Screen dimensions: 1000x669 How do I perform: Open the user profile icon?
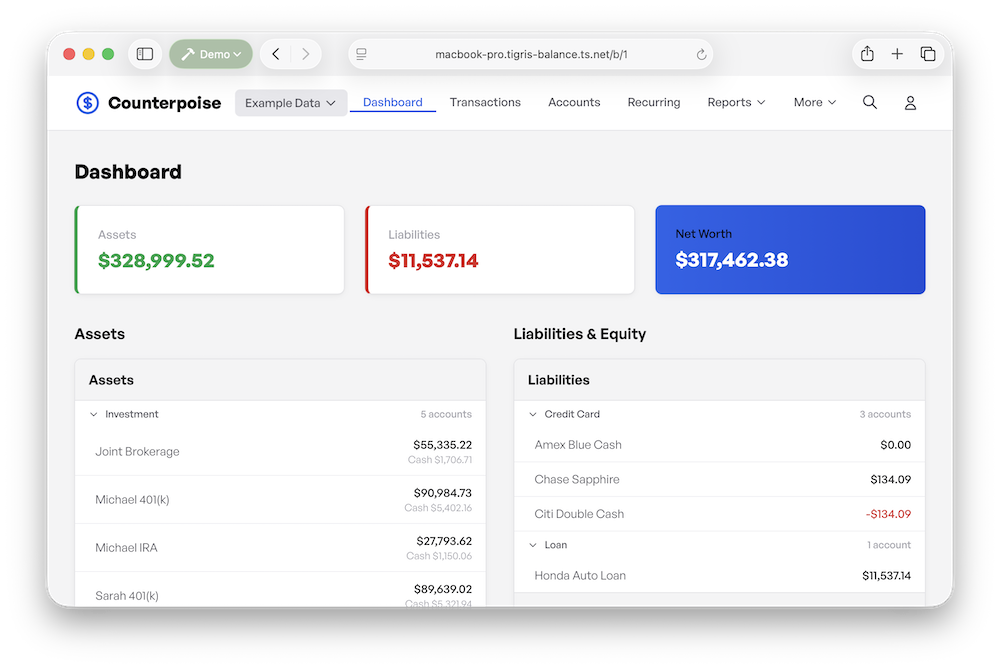pos(910,103)
